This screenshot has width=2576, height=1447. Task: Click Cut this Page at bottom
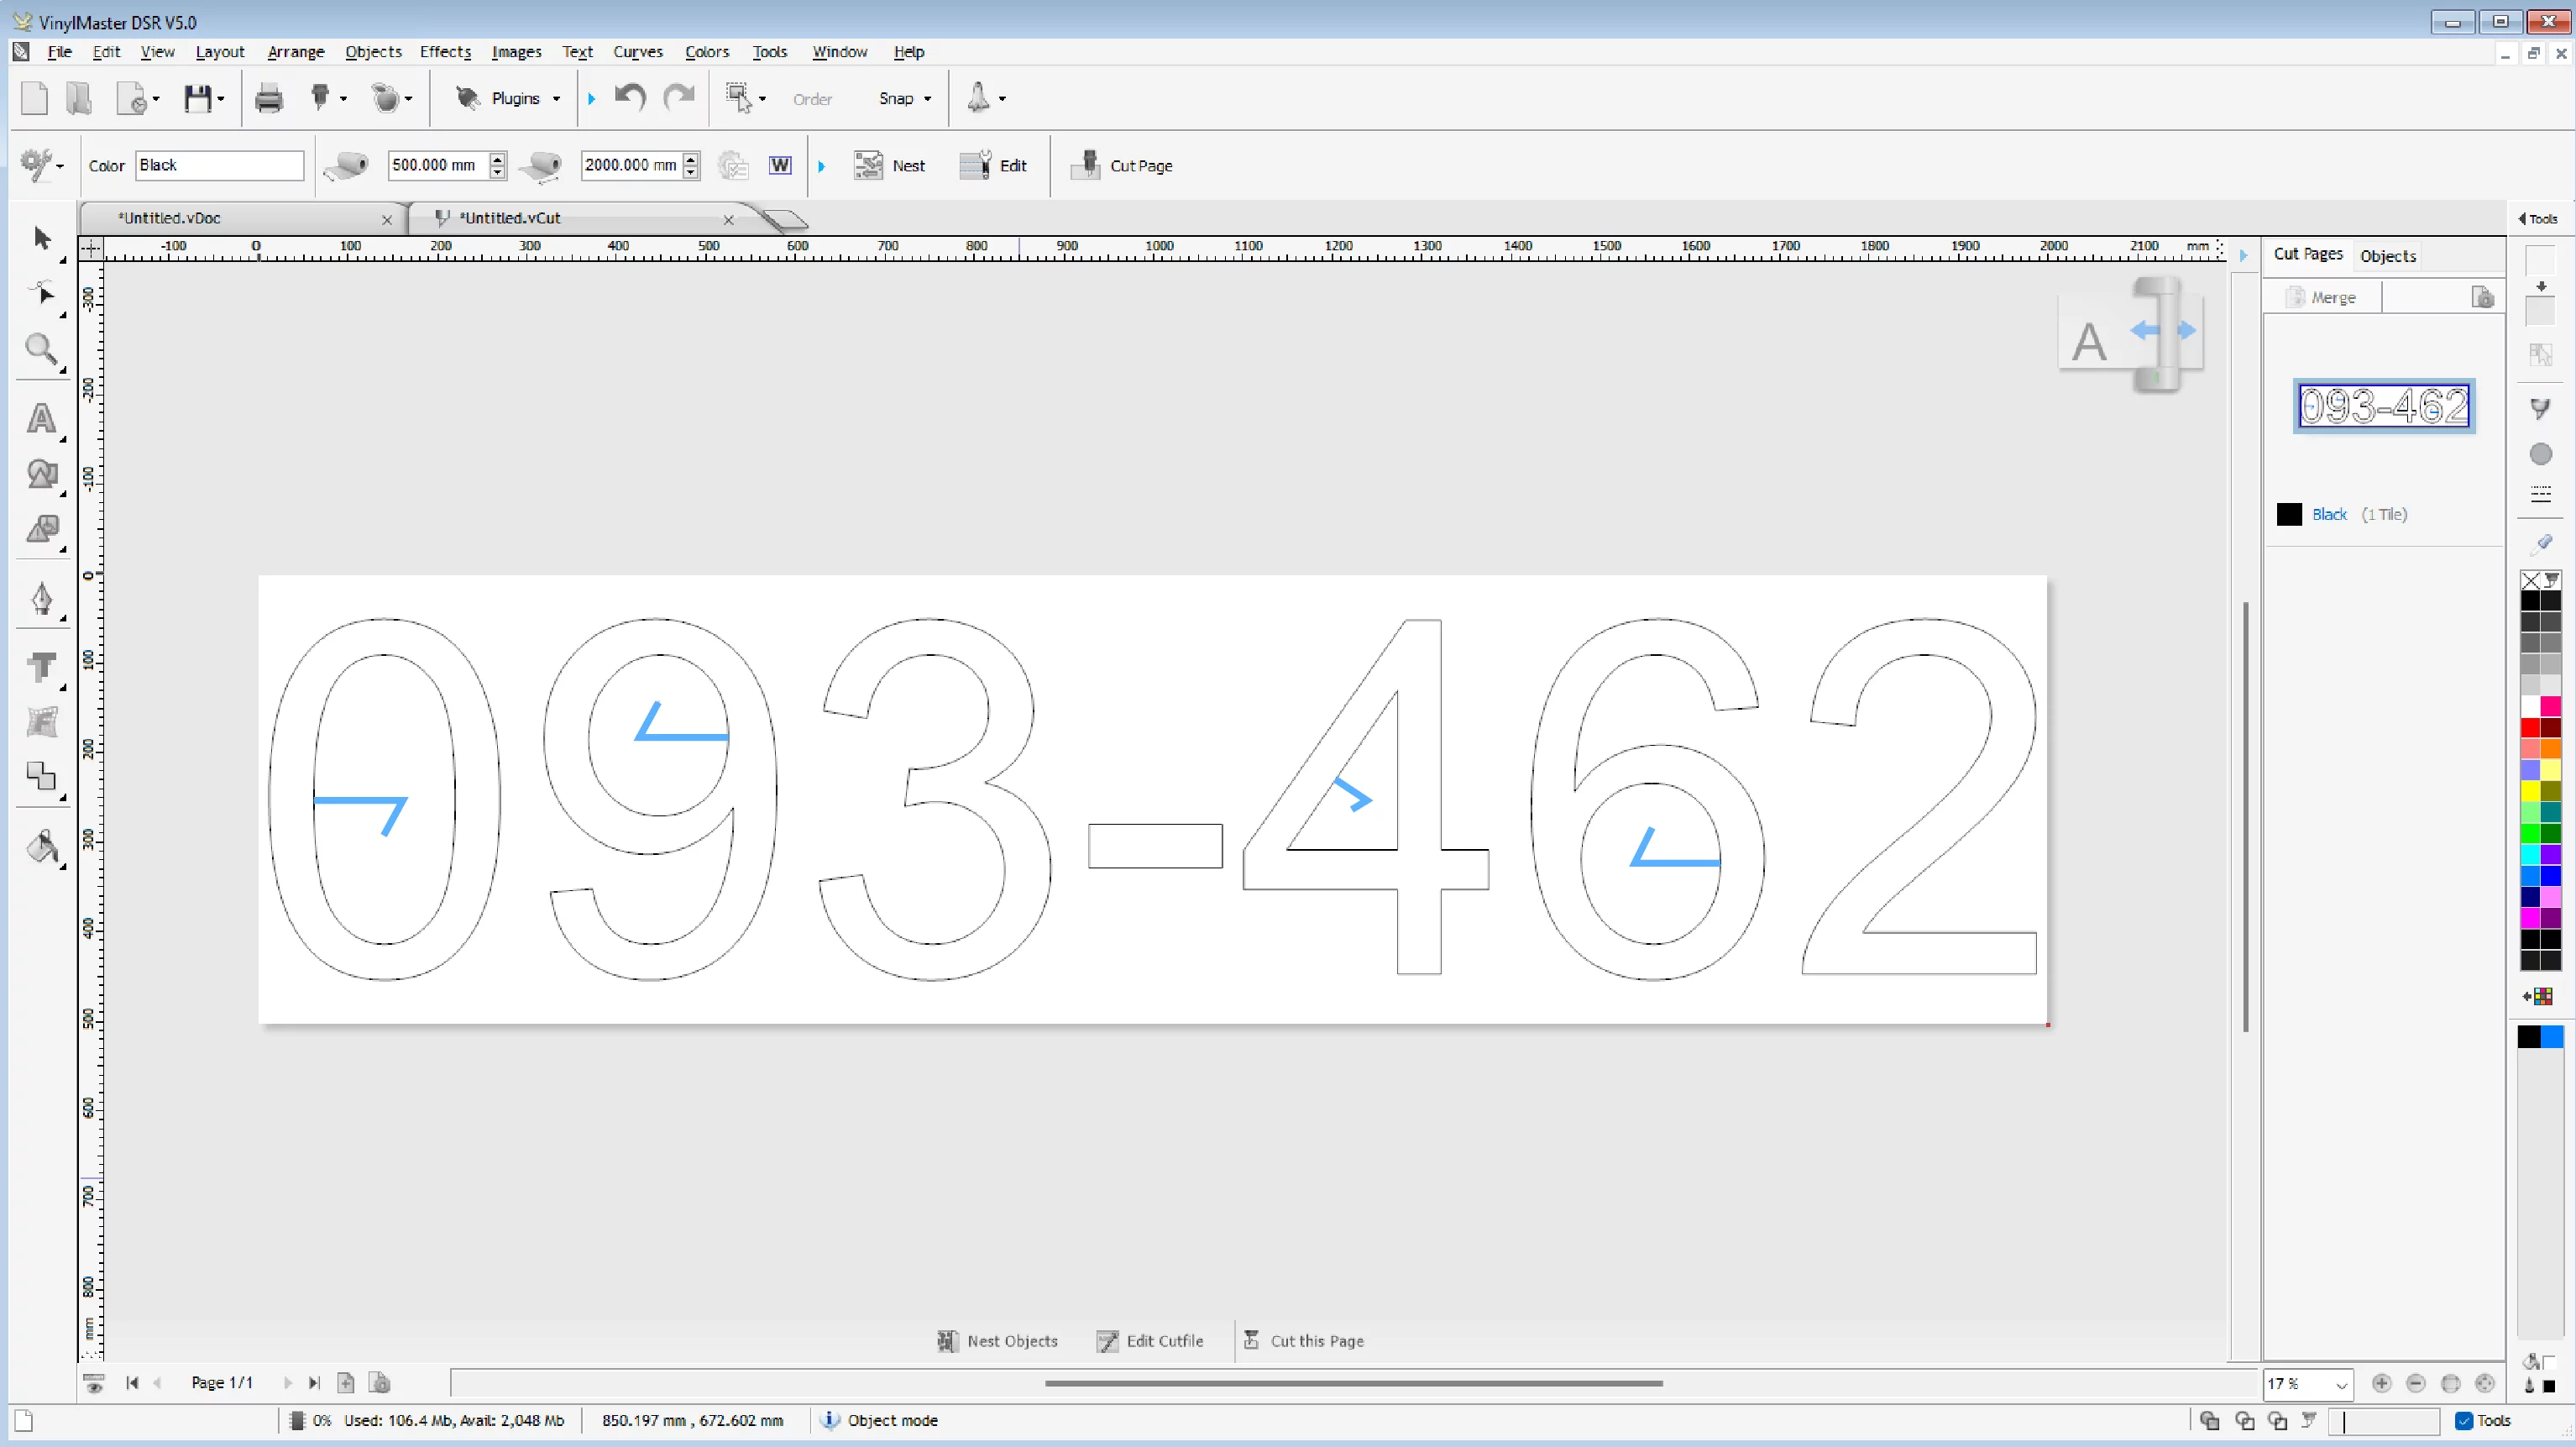pos(1303,1341)
